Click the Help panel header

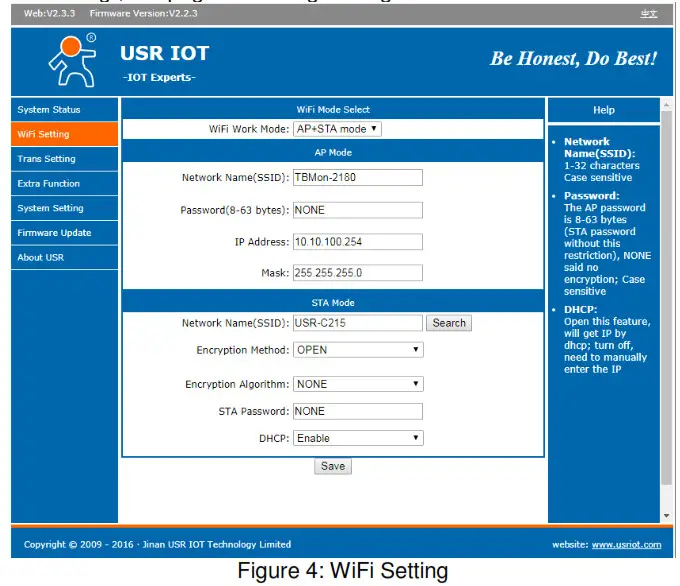tap(604, 110)
